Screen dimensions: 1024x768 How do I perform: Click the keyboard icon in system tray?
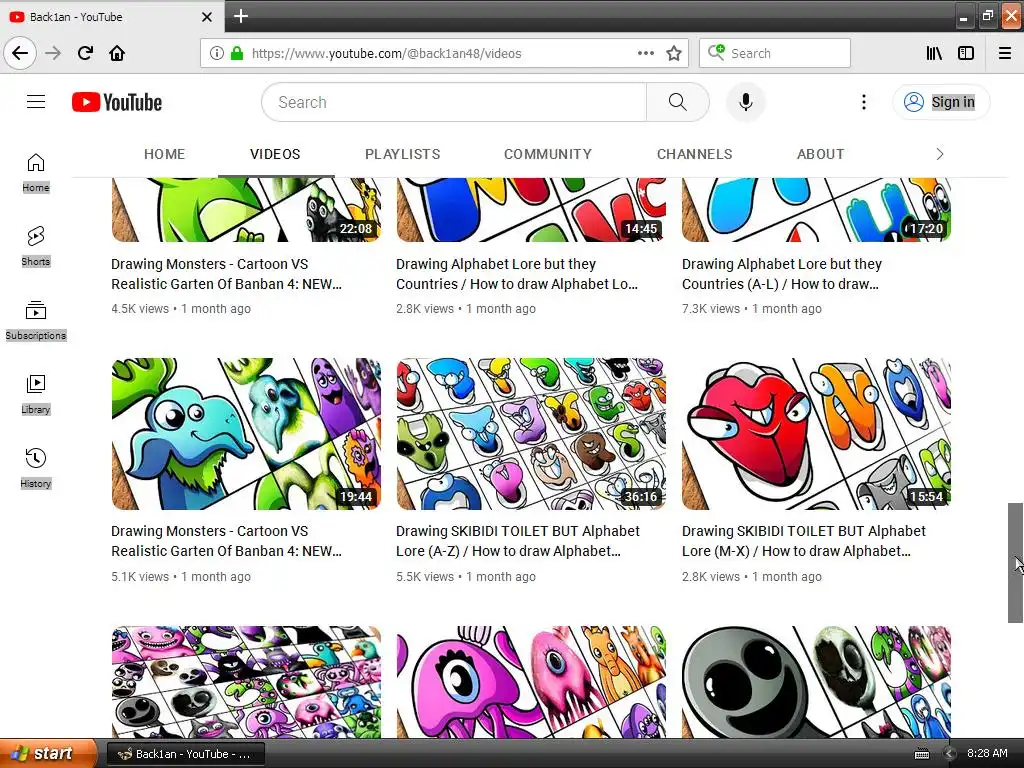921,754
